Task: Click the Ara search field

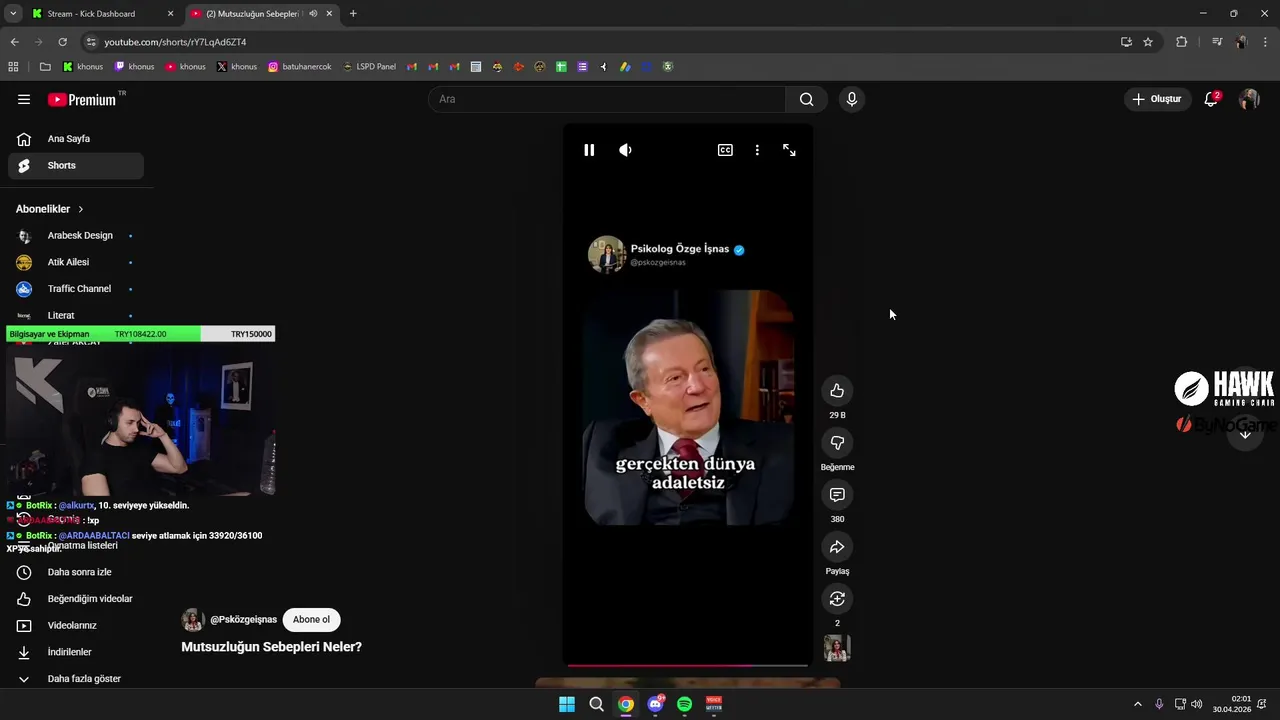Action: (x=607, y=99)
